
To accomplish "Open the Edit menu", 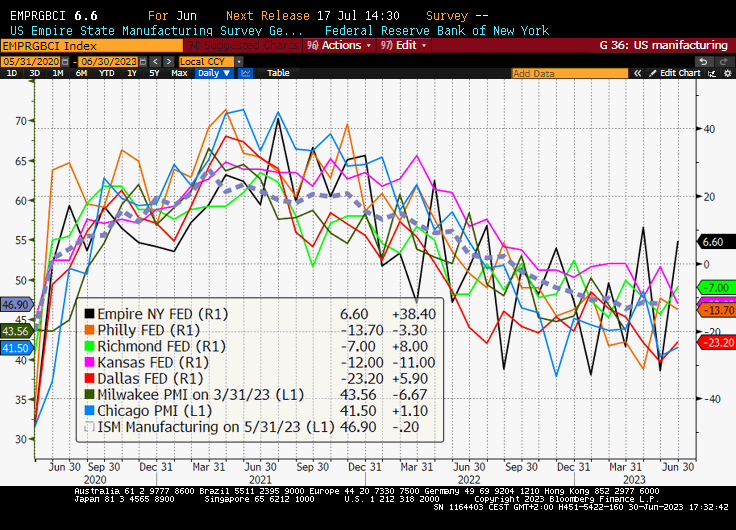I will click(404, 45).
